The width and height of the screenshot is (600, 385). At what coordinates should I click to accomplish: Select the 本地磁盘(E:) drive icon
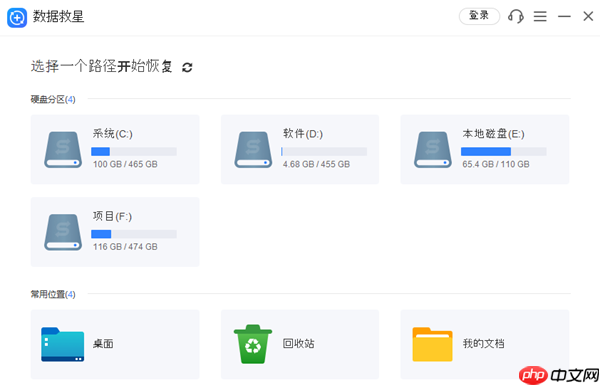433,150
